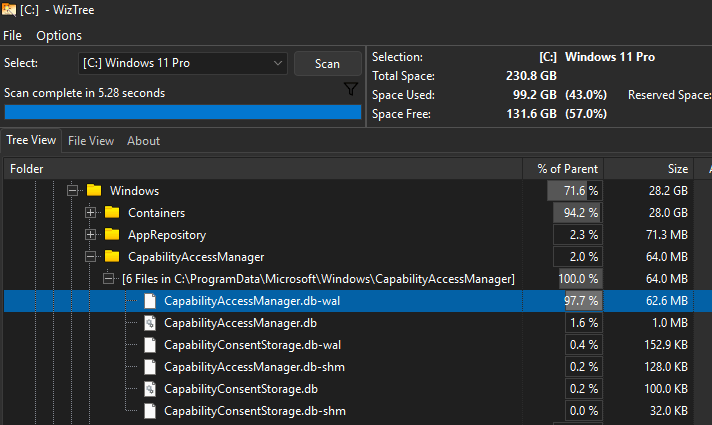Click the 71.6 % parent bar for Windows

(x=575, y=191)
